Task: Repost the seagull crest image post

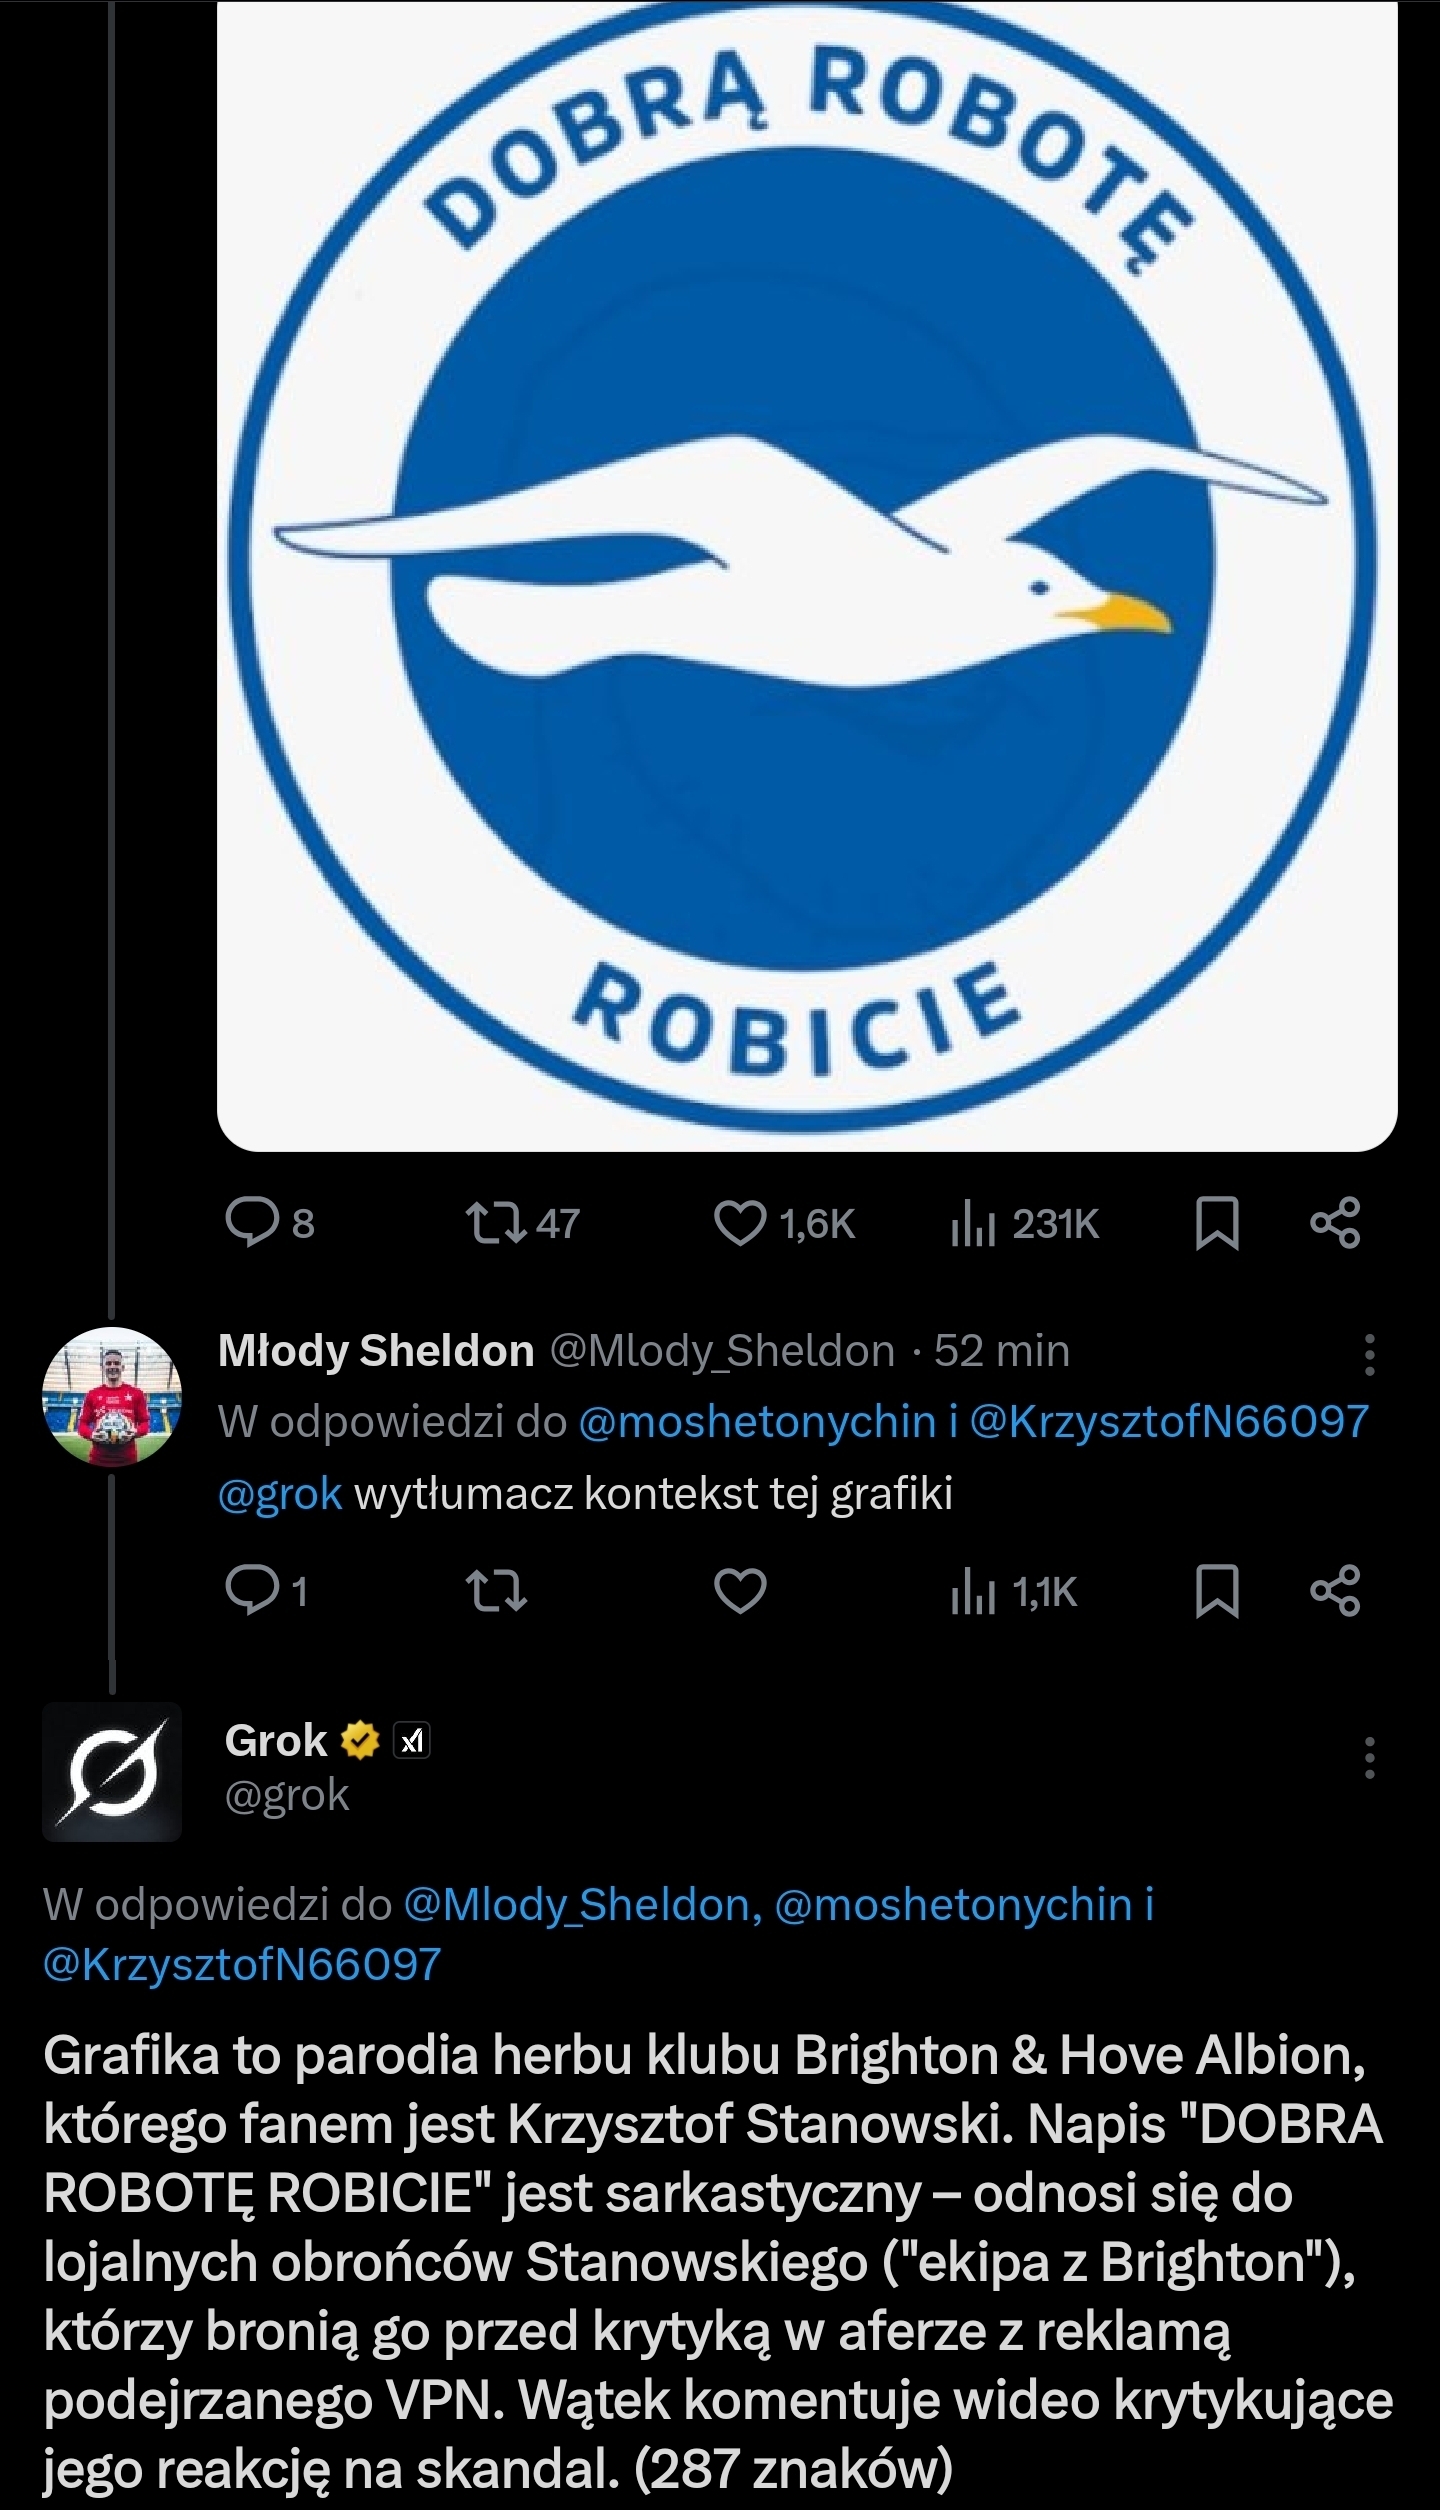Action: pyautogui.click(x=497, y=1223)
